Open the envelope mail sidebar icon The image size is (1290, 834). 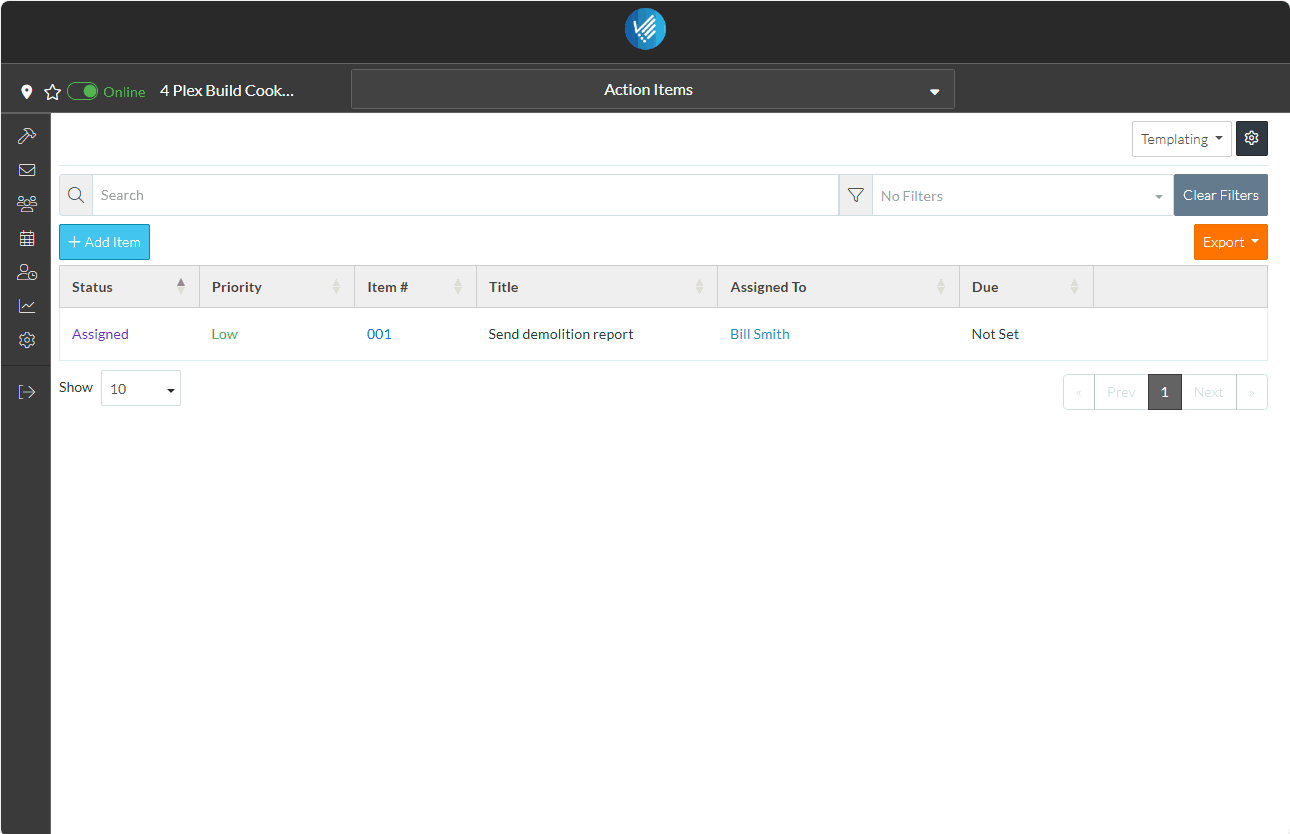[27, 170]
